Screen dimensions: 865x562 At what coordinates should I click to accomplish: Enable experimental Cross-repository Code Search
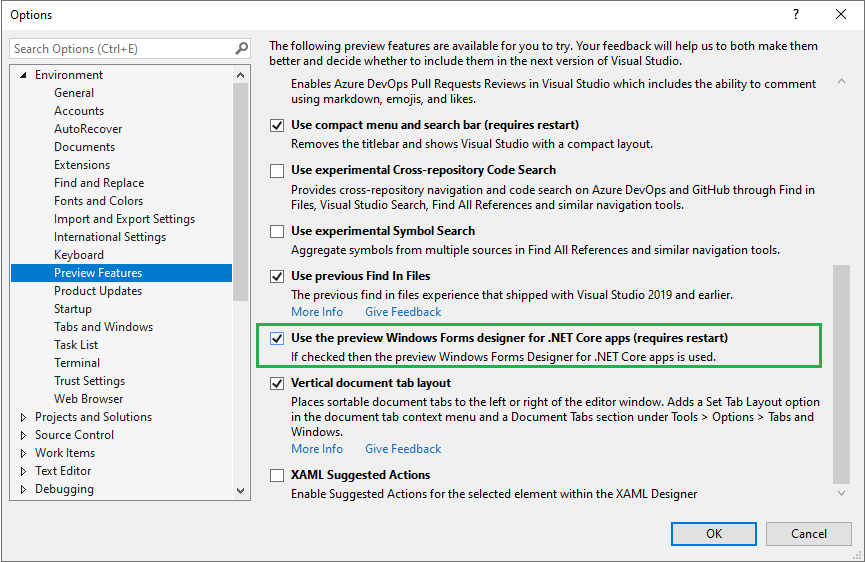[x=277, y=171]
